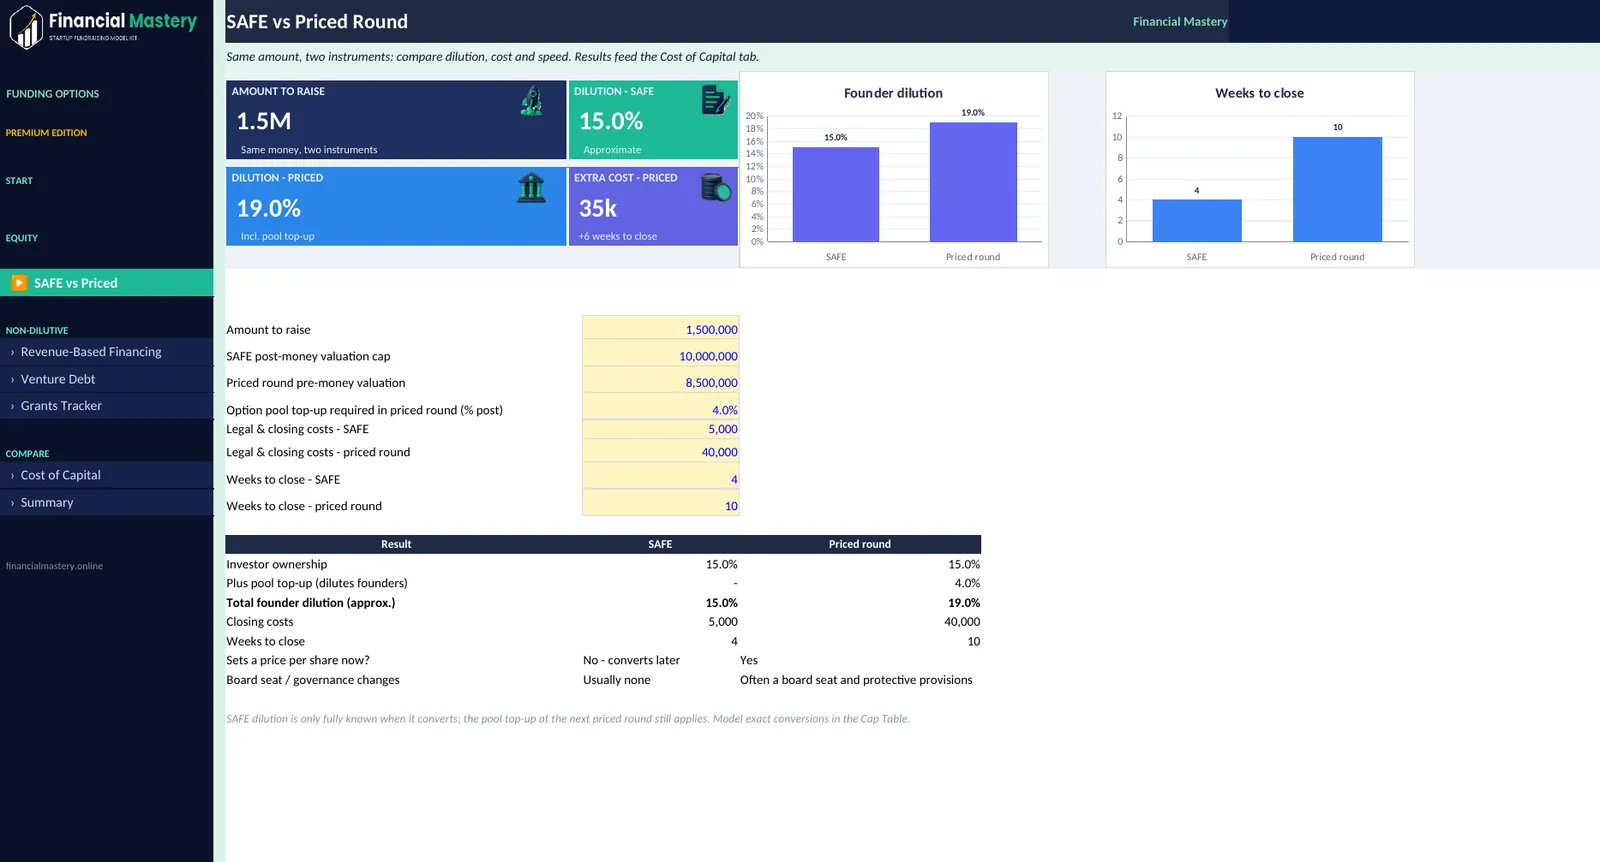Screen dimensions: 1600x862
Task: Go to the Venture Debt sheet
Action: click(107, 379)
